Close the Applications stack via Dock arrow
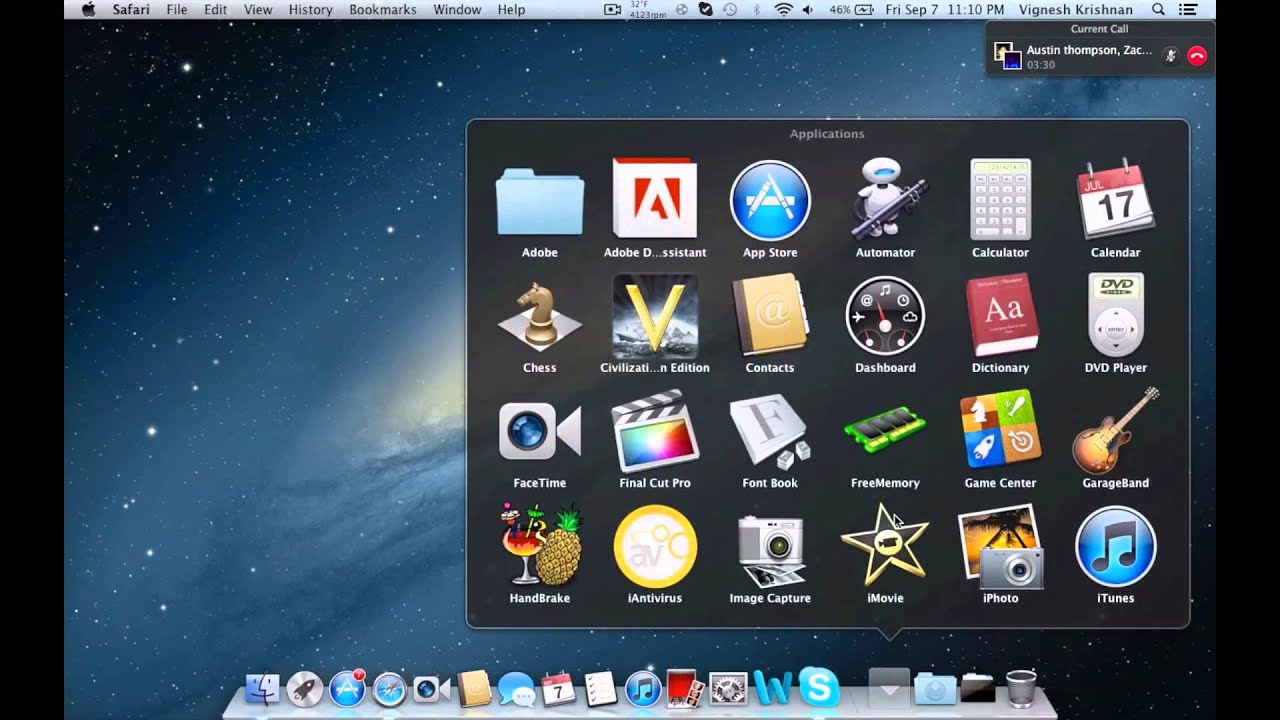 click(889, 688)
